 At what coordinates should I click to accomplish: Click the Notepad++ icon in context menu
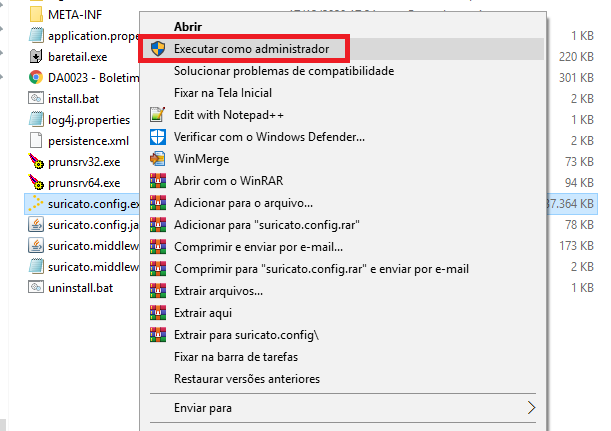point(157,114)
